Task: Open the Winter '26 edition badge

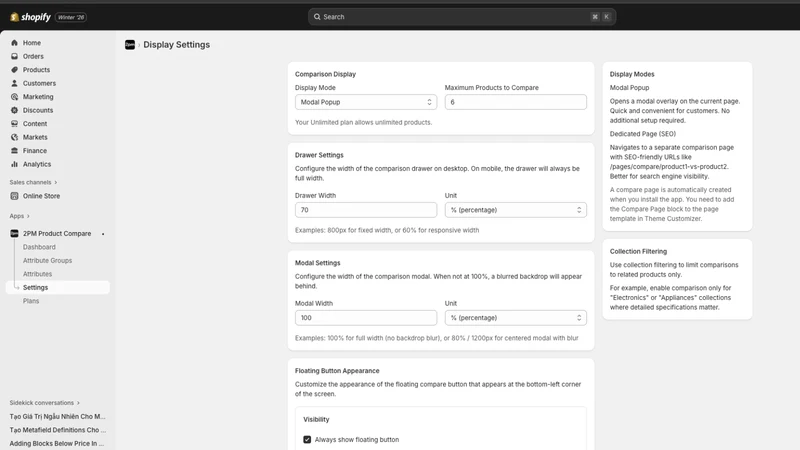Action: click(x=71, y=17)
